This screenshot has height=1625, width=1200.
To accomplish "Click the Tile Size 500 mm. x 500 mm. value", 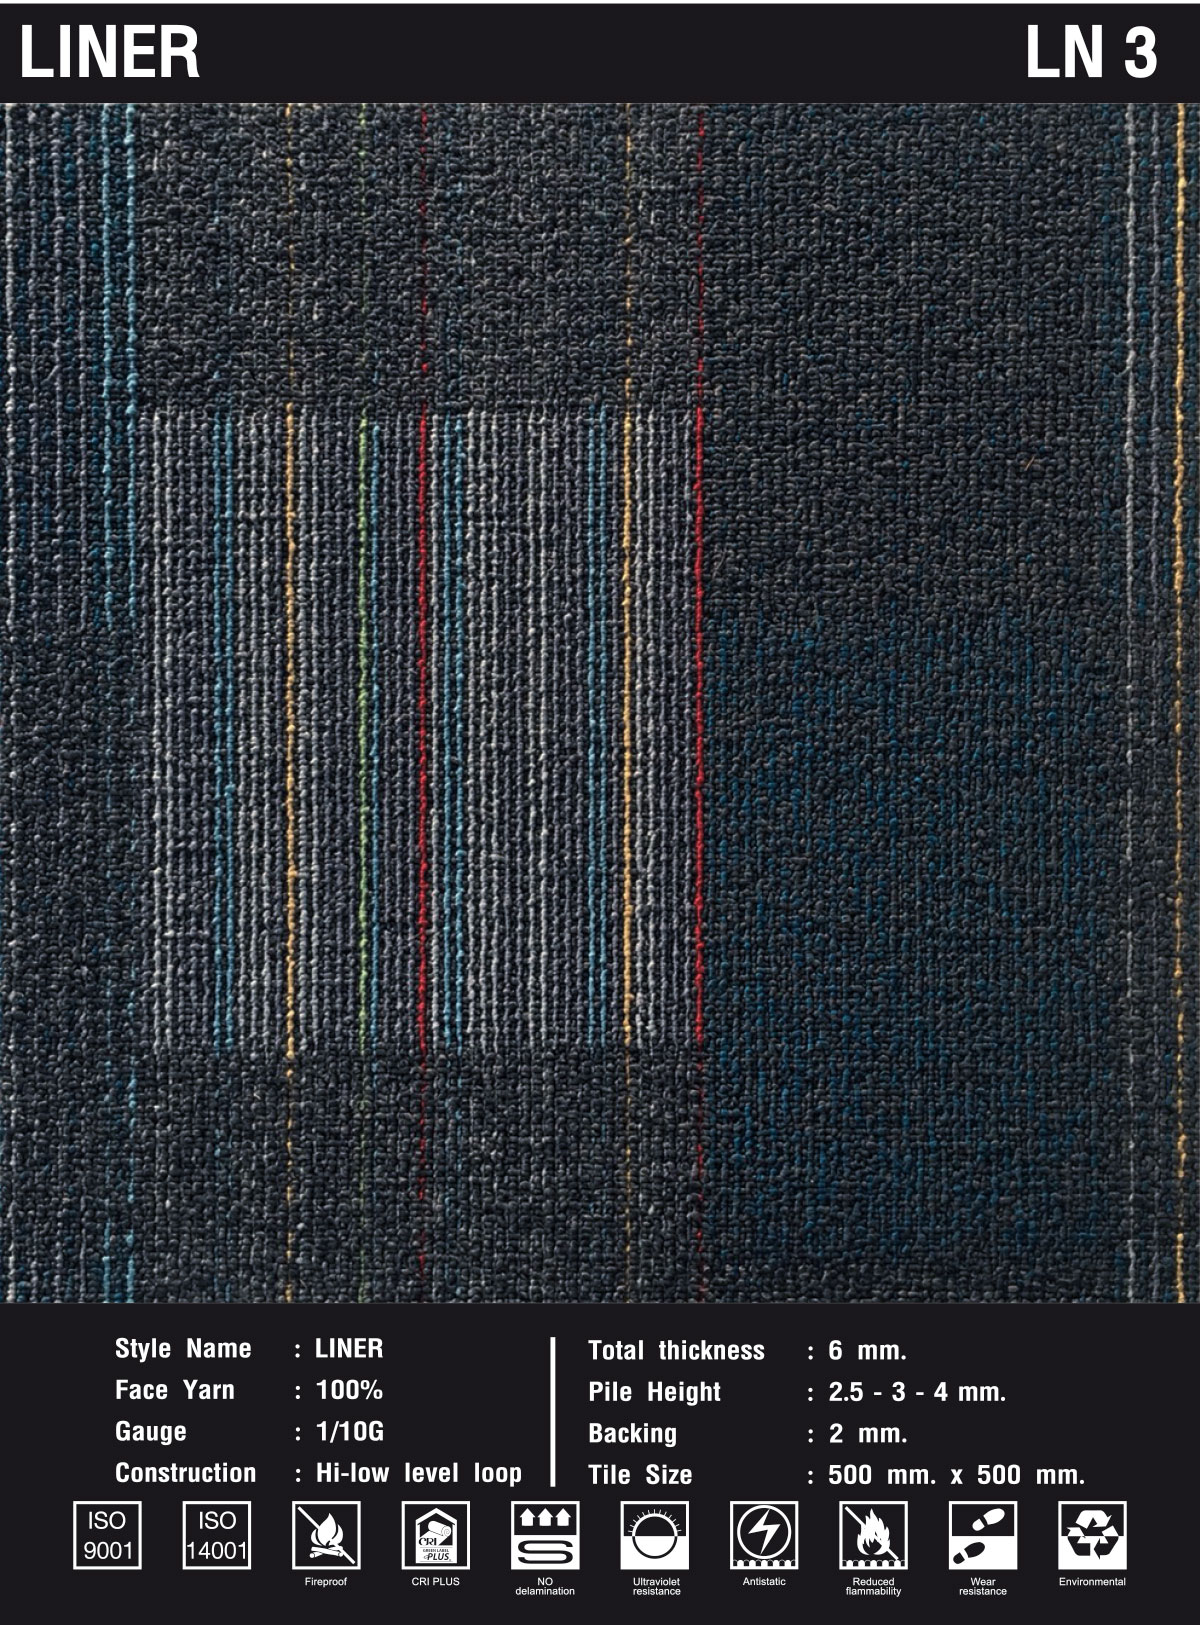I will pos(955,1475).
